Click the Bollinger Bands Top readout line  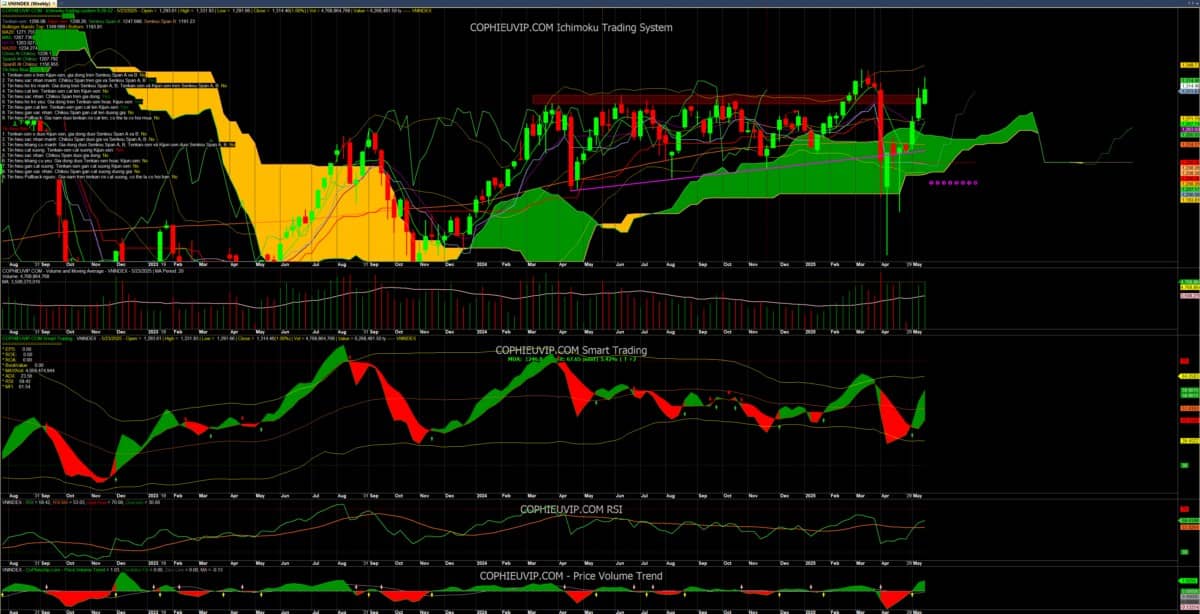tap(35, 25)
